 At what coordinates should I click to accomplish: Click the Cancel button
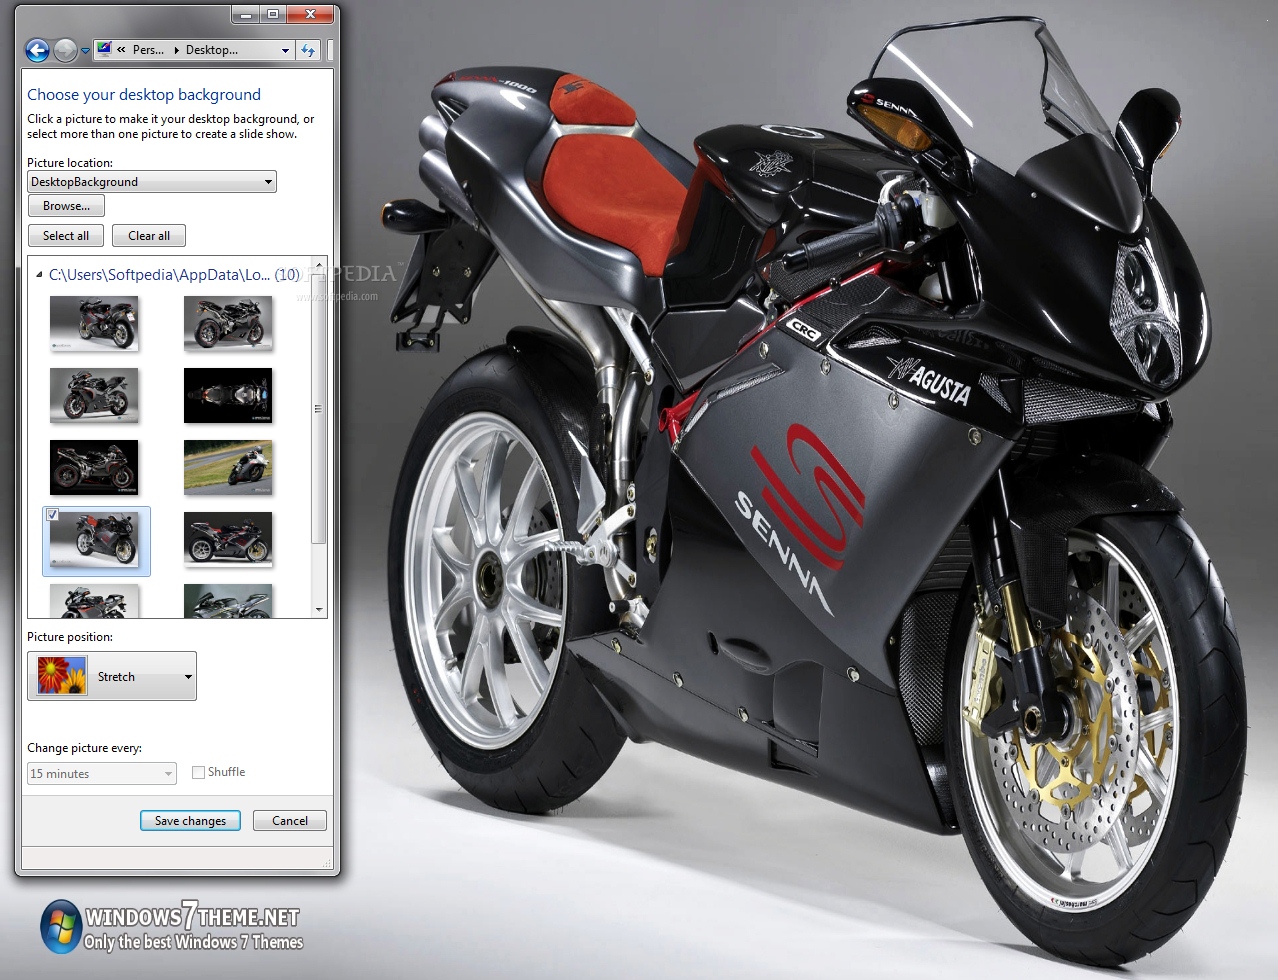[x=290, y=820]
